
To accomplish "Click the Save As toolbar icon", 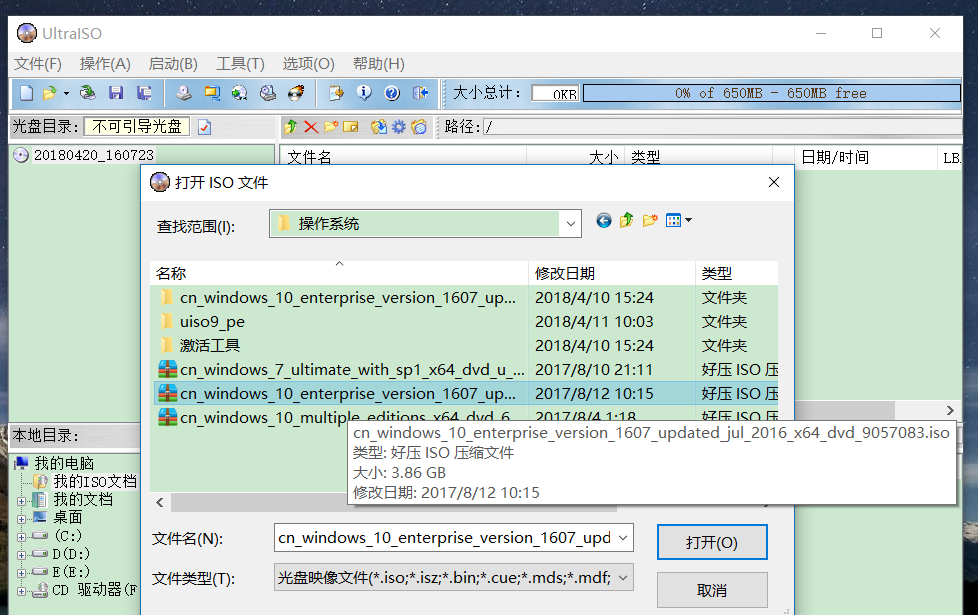I will (144, 93).
